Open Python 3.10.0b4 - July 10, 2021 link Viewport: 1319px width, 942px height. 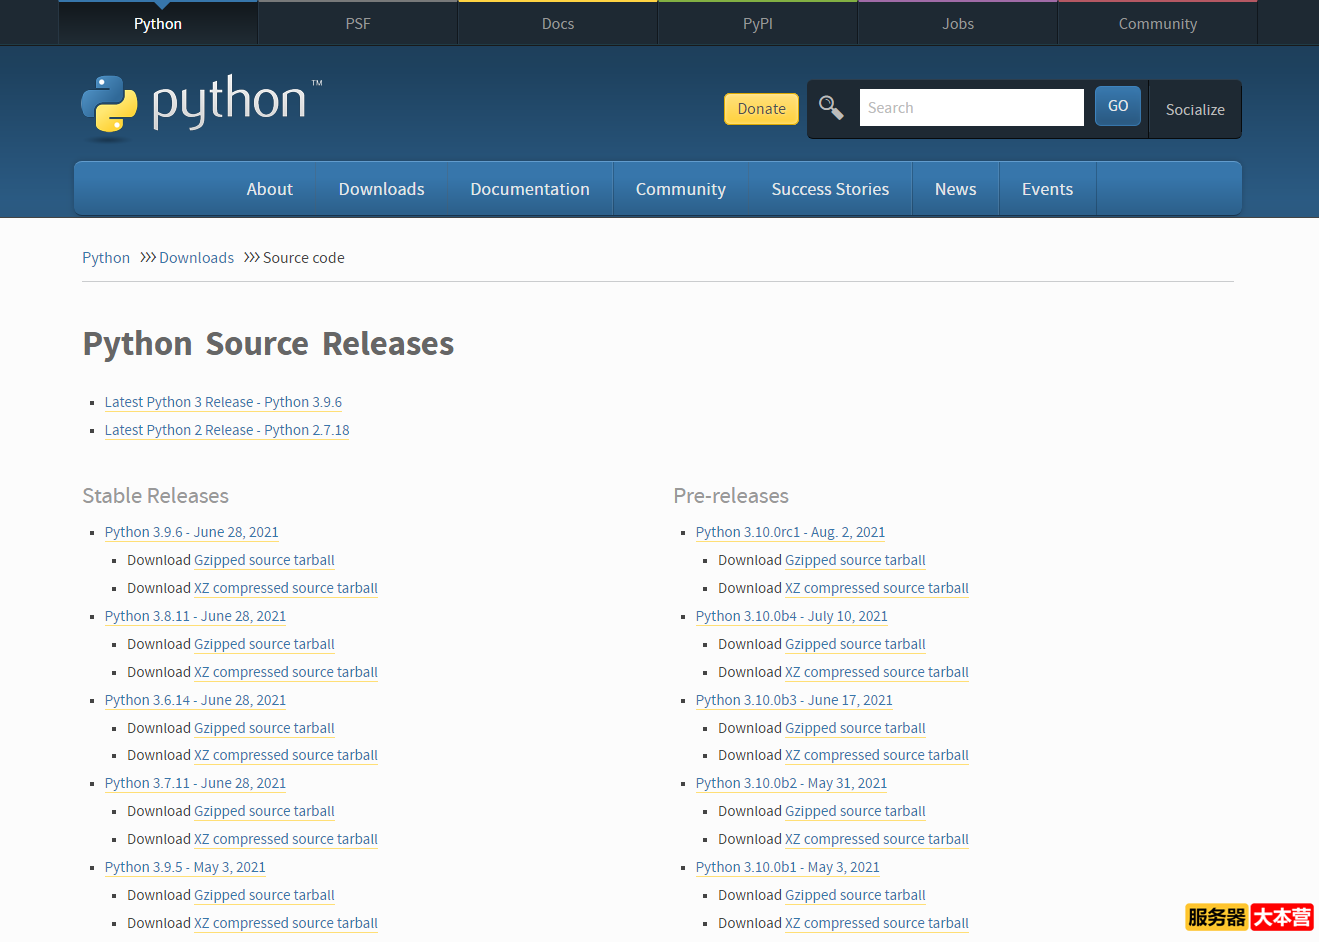pyautogui.click(x=792, y=616)
